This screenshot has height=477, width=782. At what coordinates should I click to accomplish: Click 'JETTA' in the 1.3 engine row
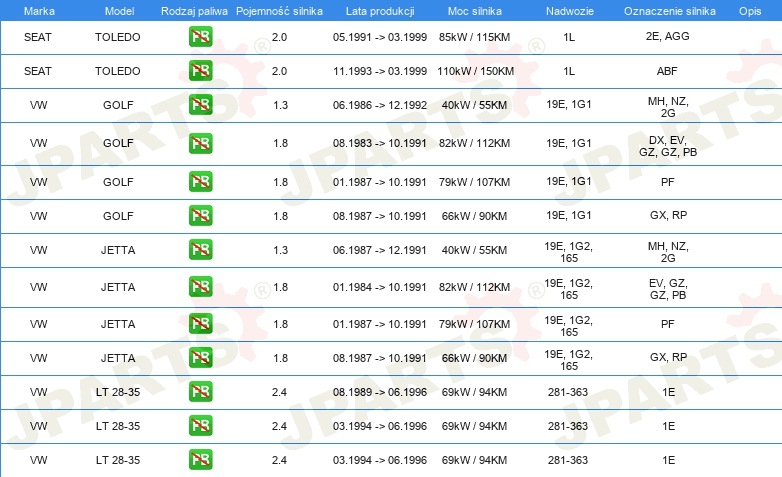point(118,250)
